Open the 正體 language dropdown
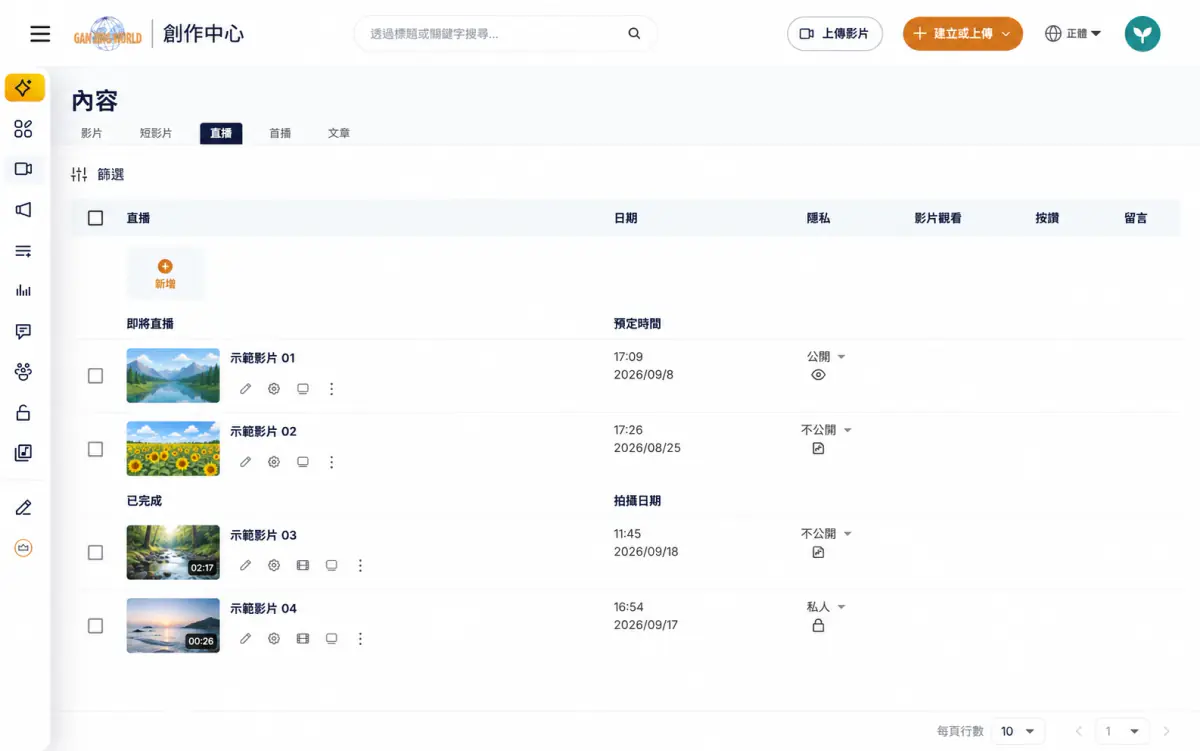 coord(1073,34)
